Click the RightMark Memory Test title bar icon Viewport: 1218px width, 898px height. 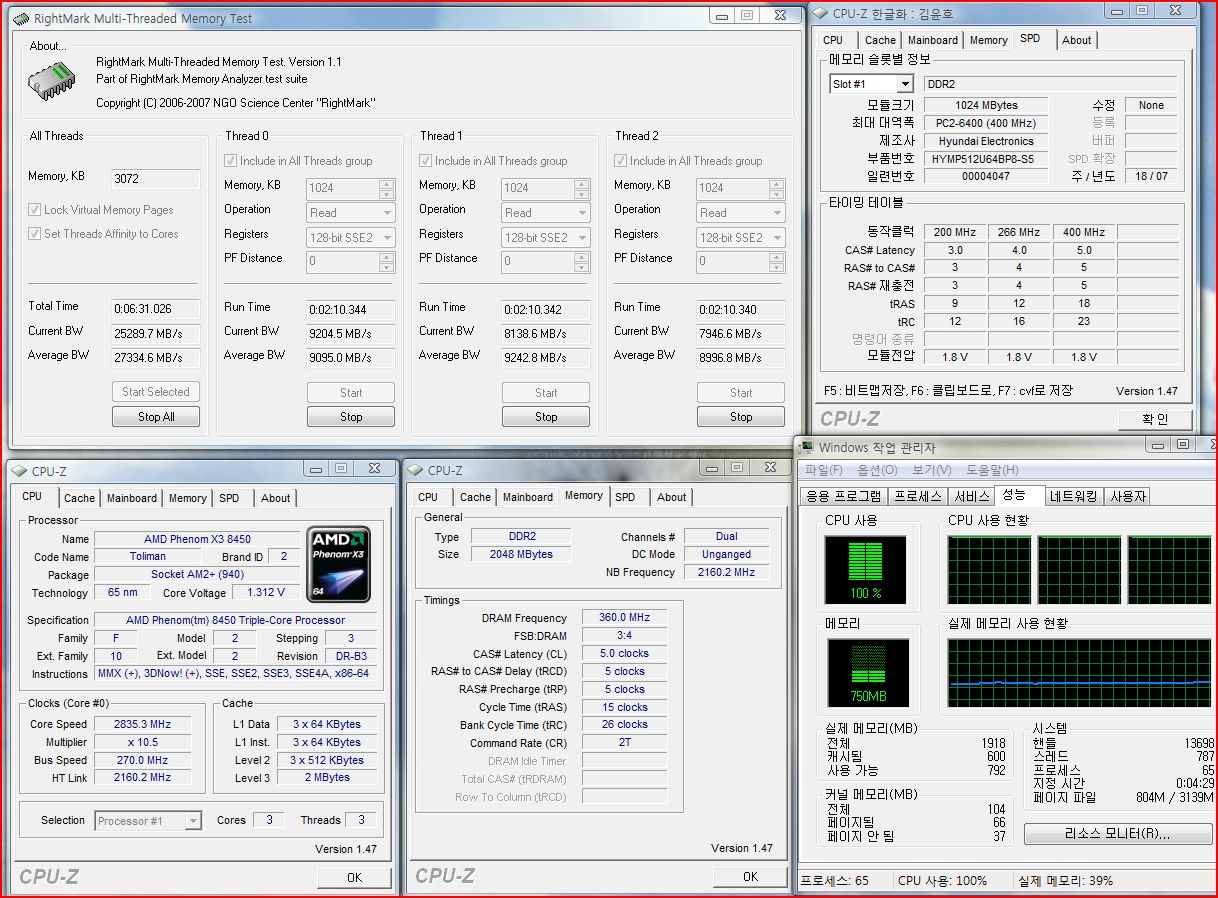coord(23,18)
